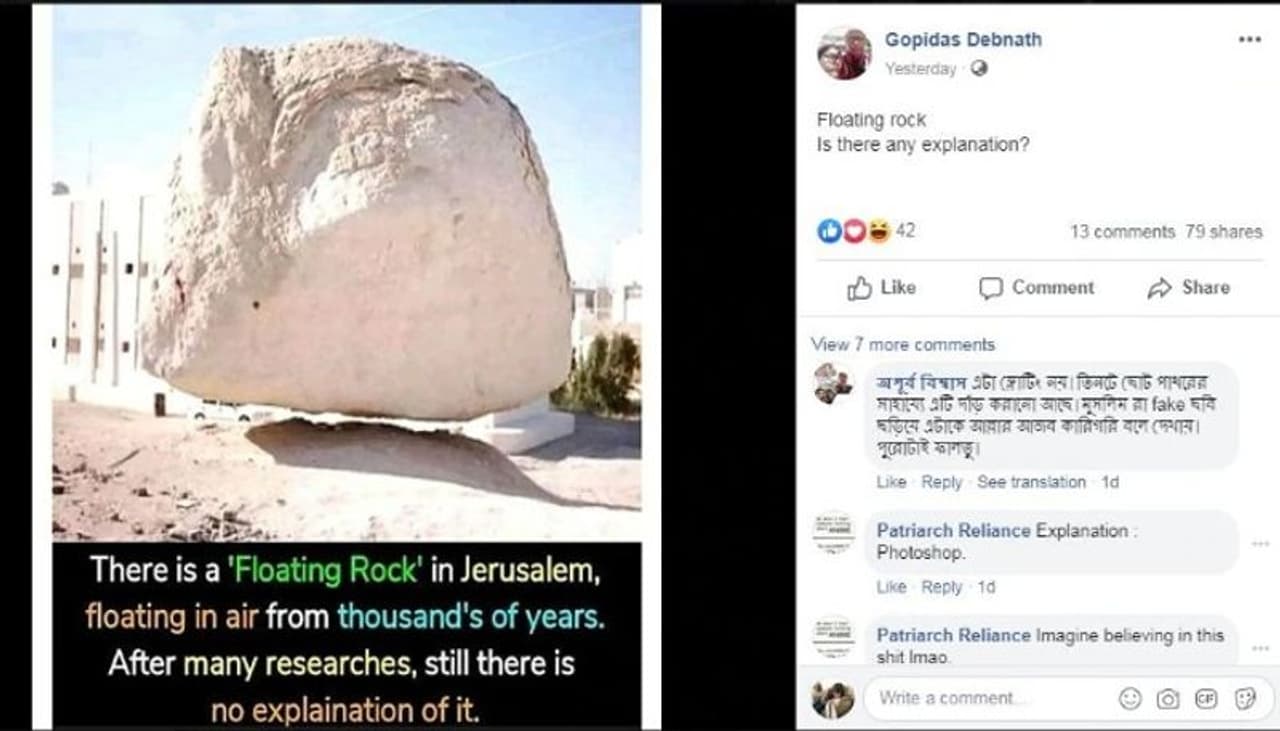Open the post options three-dot menu

(1249, 40)
